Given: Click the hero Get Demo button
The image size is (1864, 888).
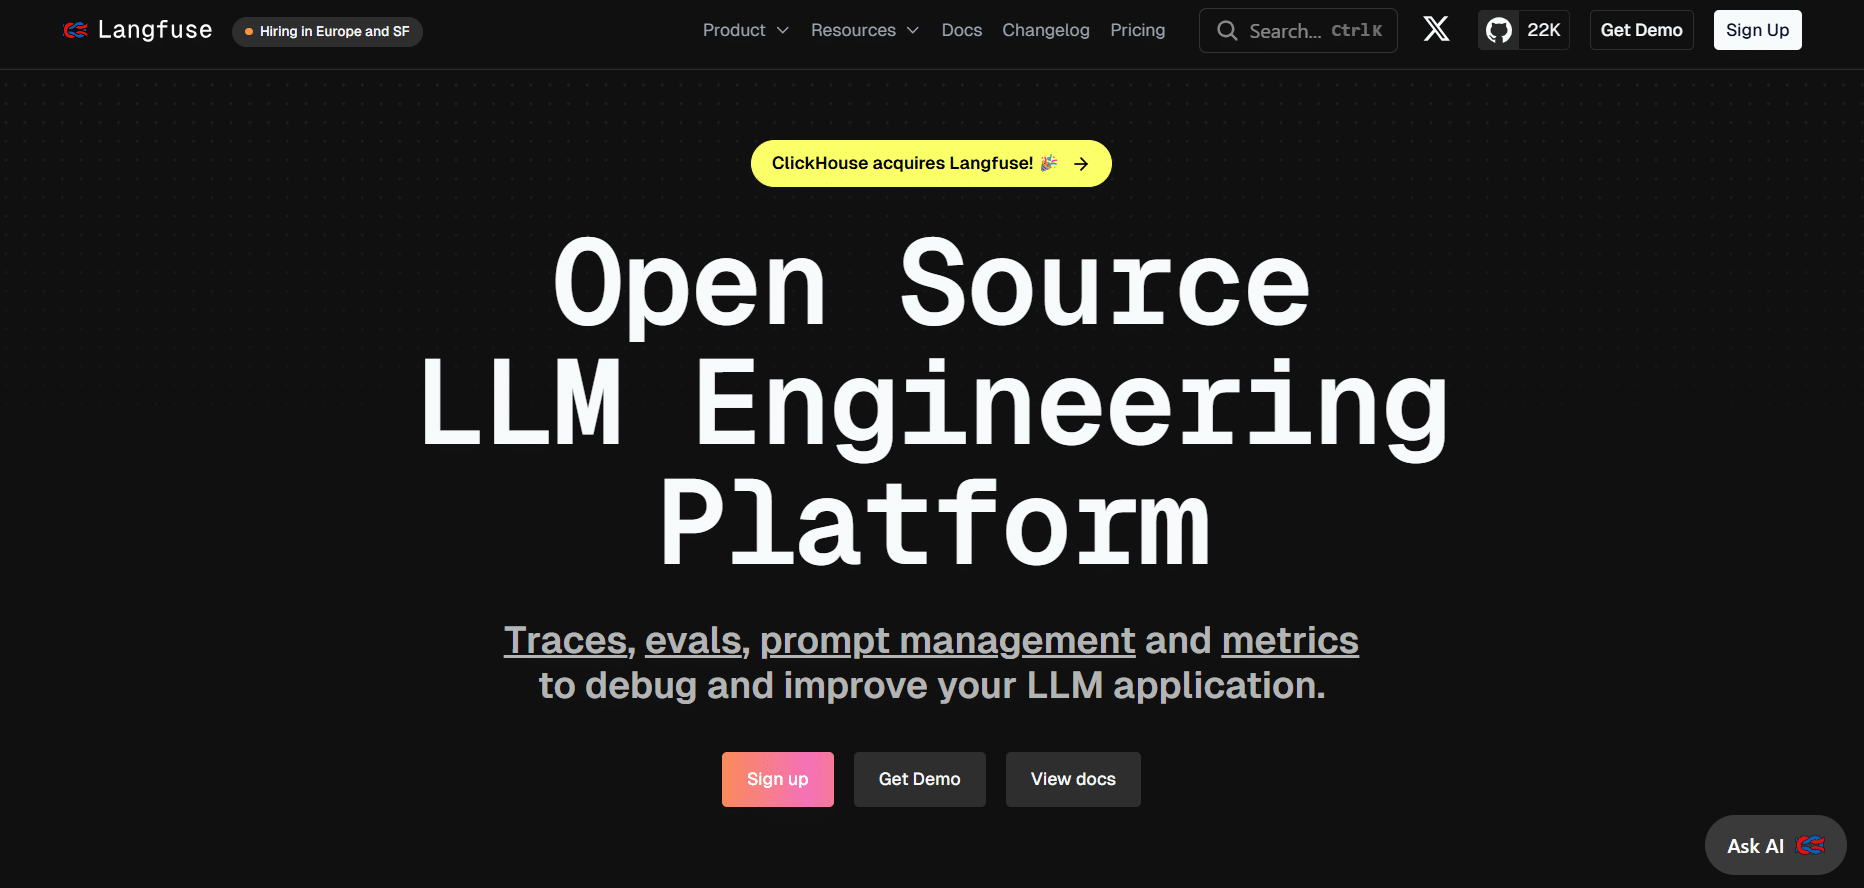Looking at the screenshot, I should coord(920,779).
